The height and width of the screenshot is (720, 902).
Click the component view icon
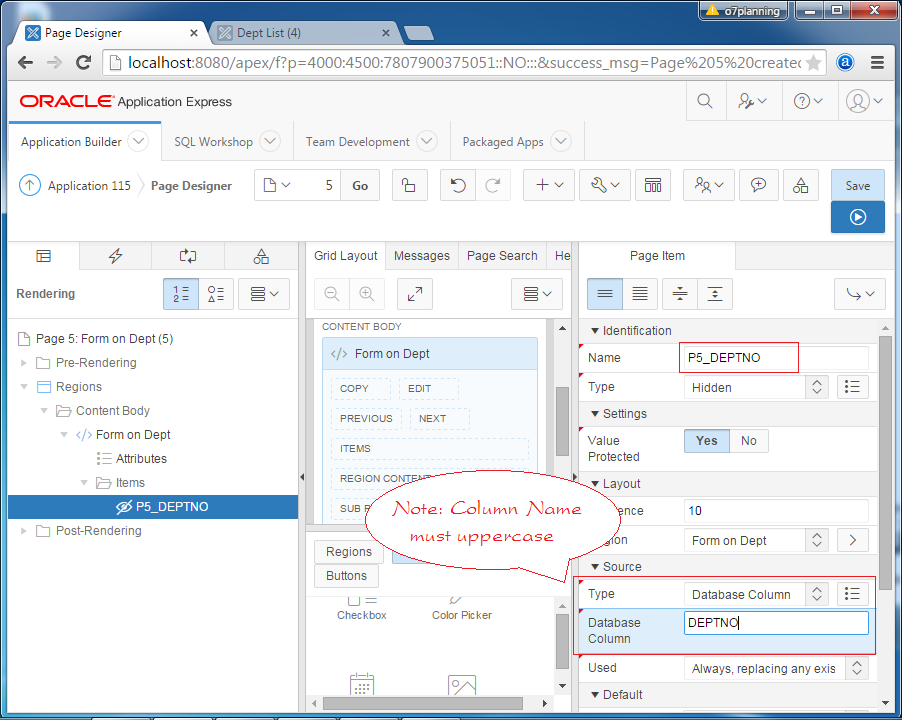[653, 185]
